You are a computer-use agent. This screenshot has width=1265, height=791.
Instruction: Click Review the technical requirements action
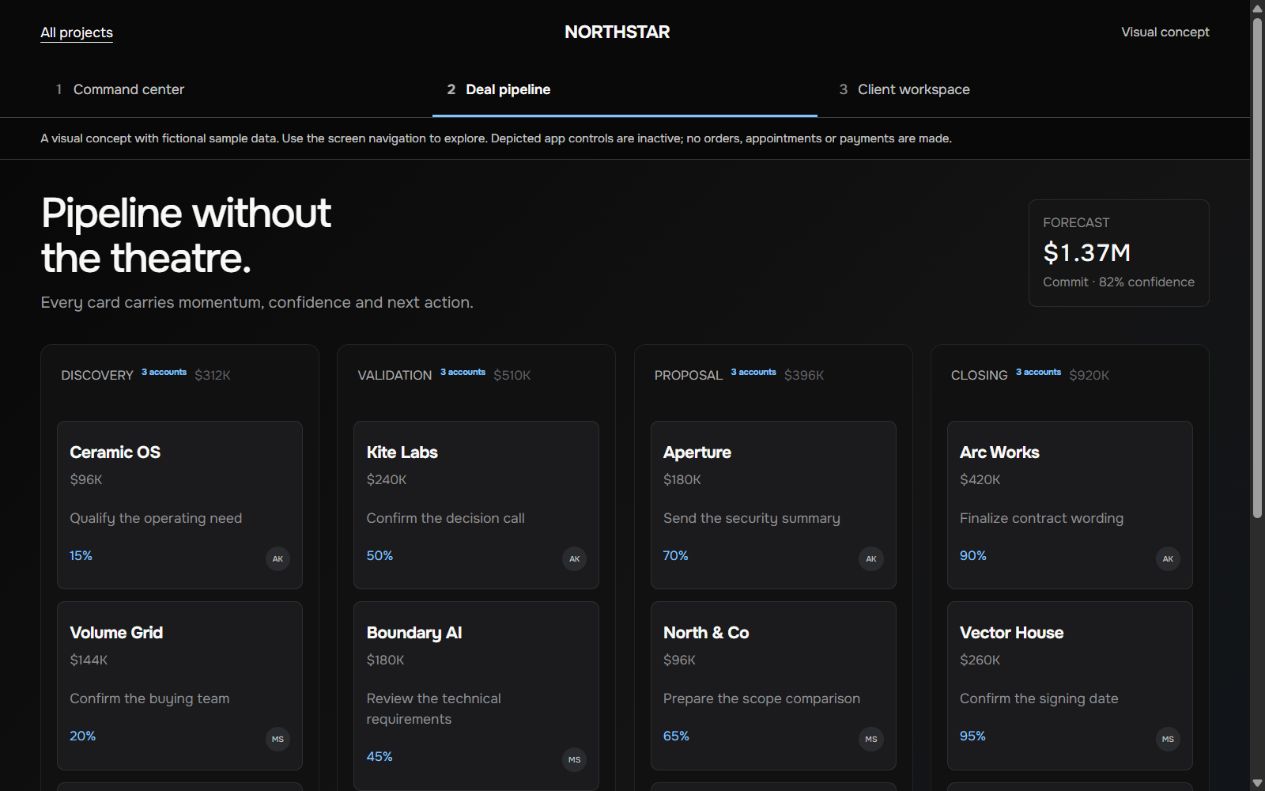[x=434, y=708]
